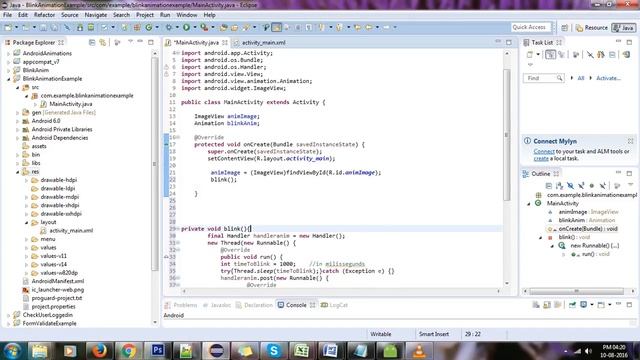Open Skype from the taskbar
The width and height of the screenshot is (640, 360).
pos(274,351)
